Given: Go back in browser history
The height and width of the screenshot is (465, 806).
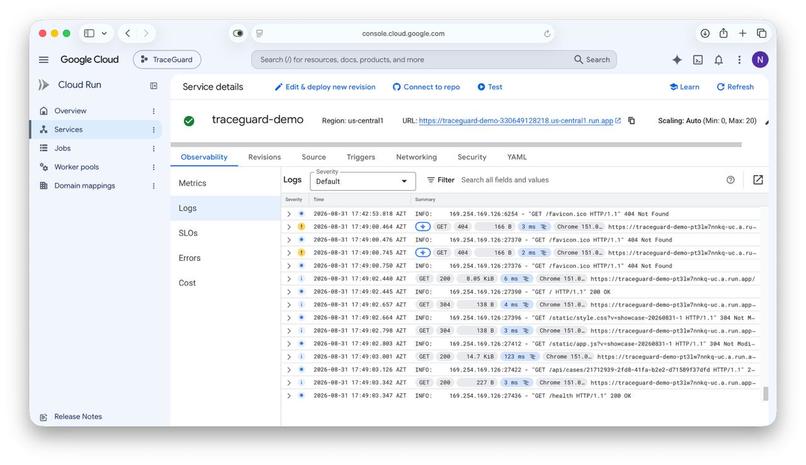Looking at the screenshot, I should click(127, 33).
